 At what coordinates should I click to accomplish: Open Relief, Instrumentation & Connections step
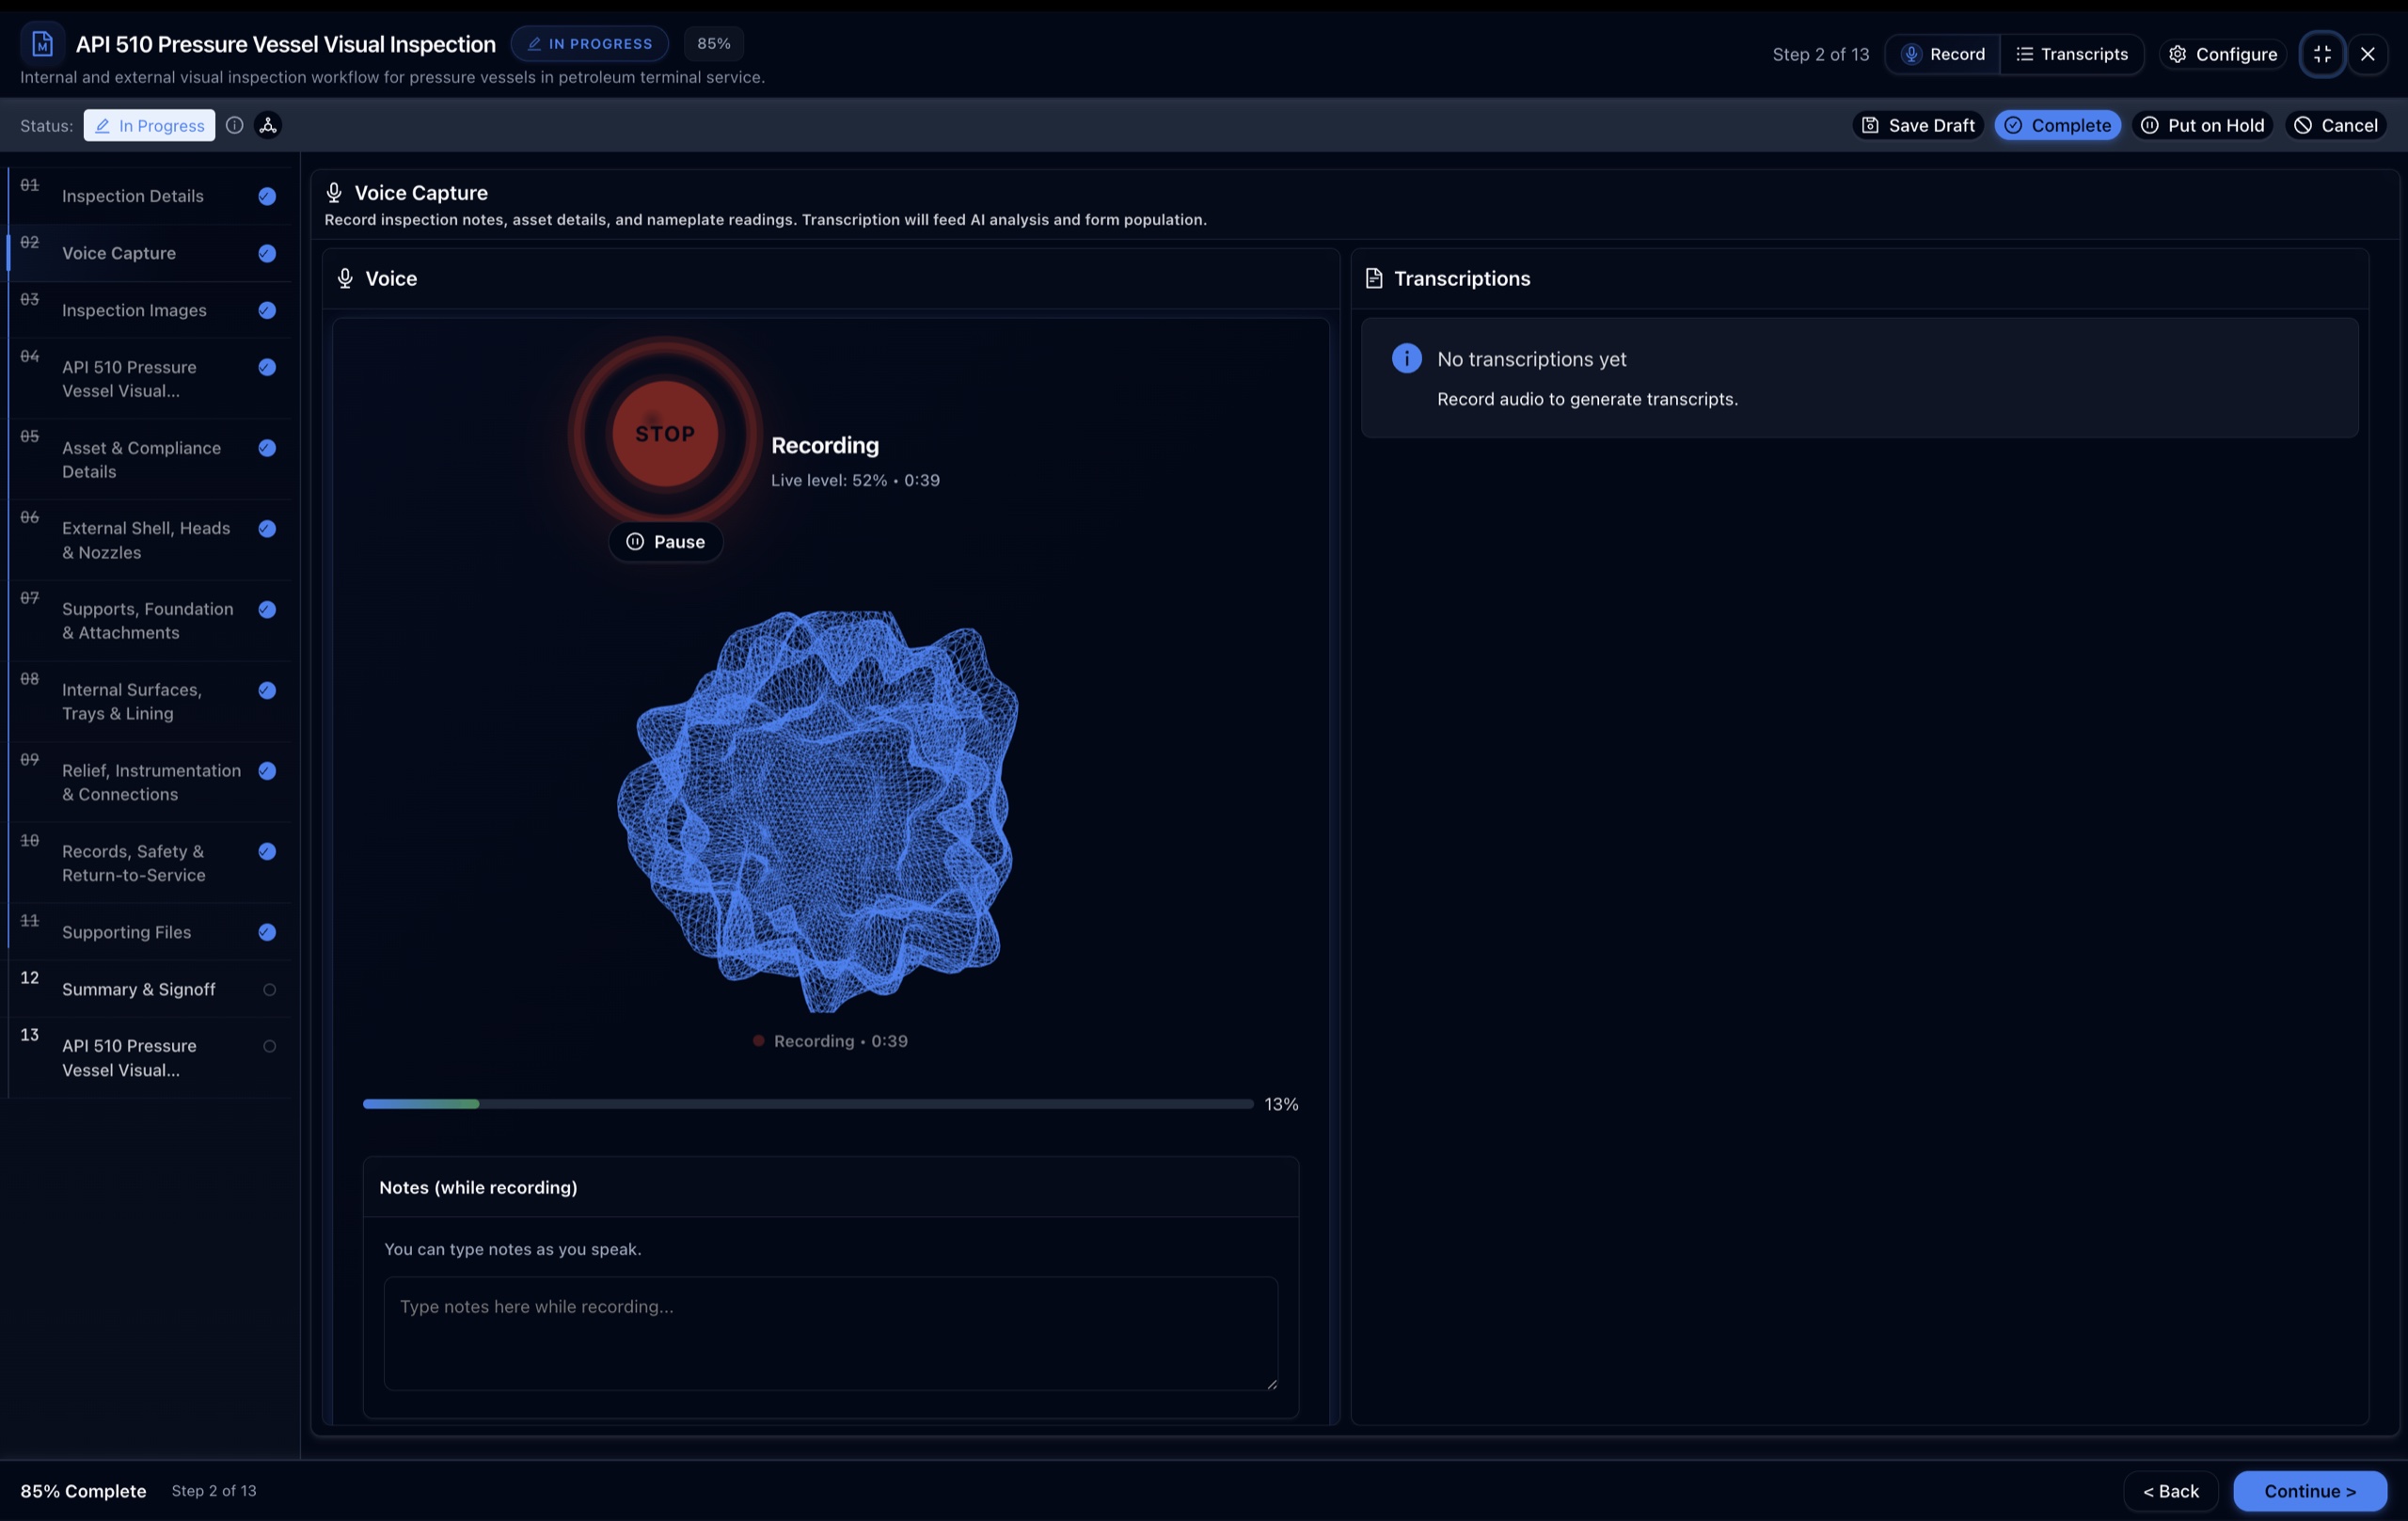[x=150, y=782]
